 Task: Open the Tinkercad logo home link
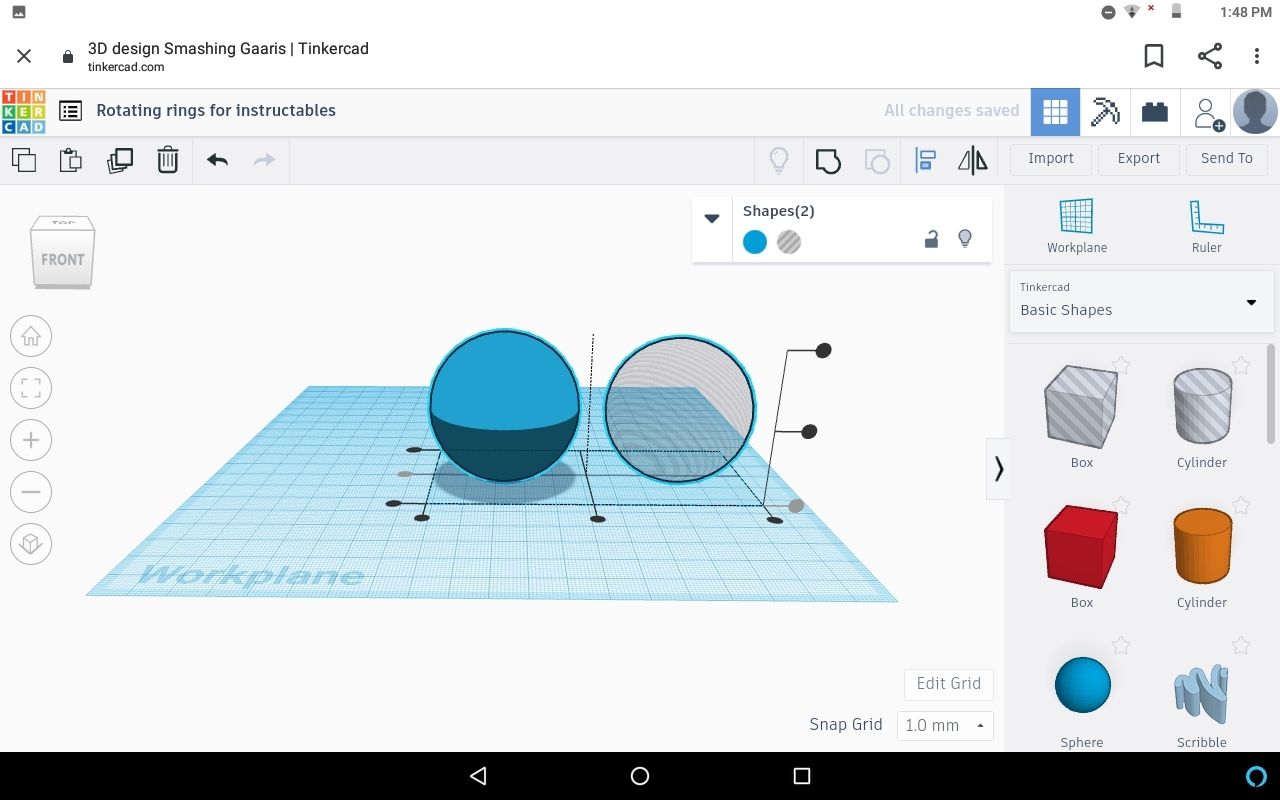(24, 111)
